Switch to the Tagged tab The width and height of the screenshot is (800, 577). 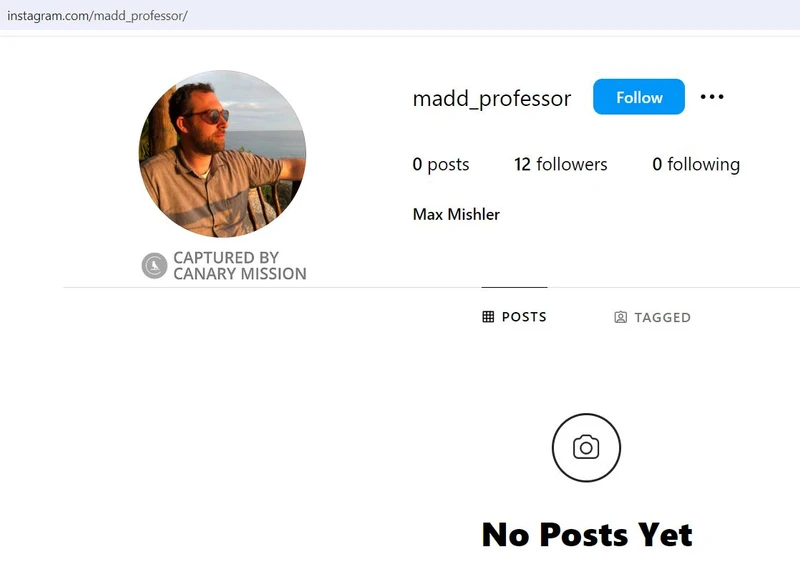pyautogui.click(x=652, y=317)
